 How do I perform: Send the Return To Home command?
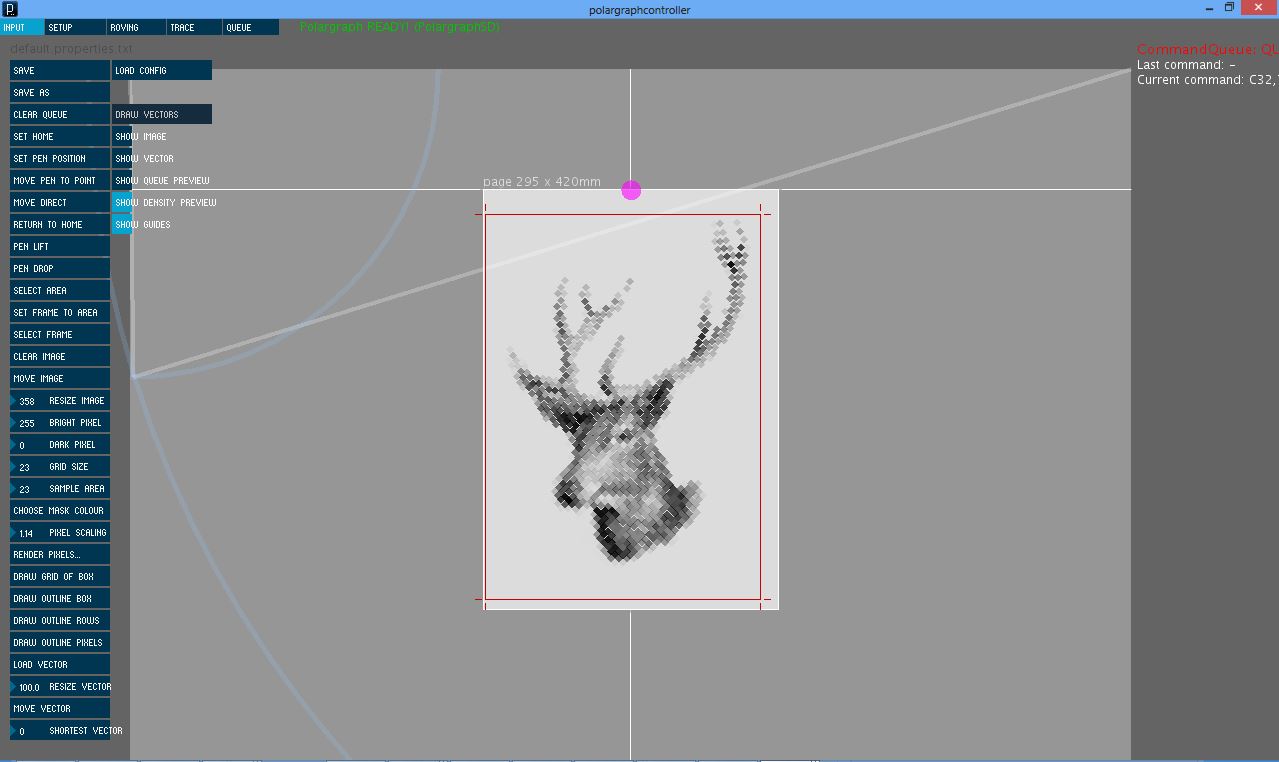(60, 224)
